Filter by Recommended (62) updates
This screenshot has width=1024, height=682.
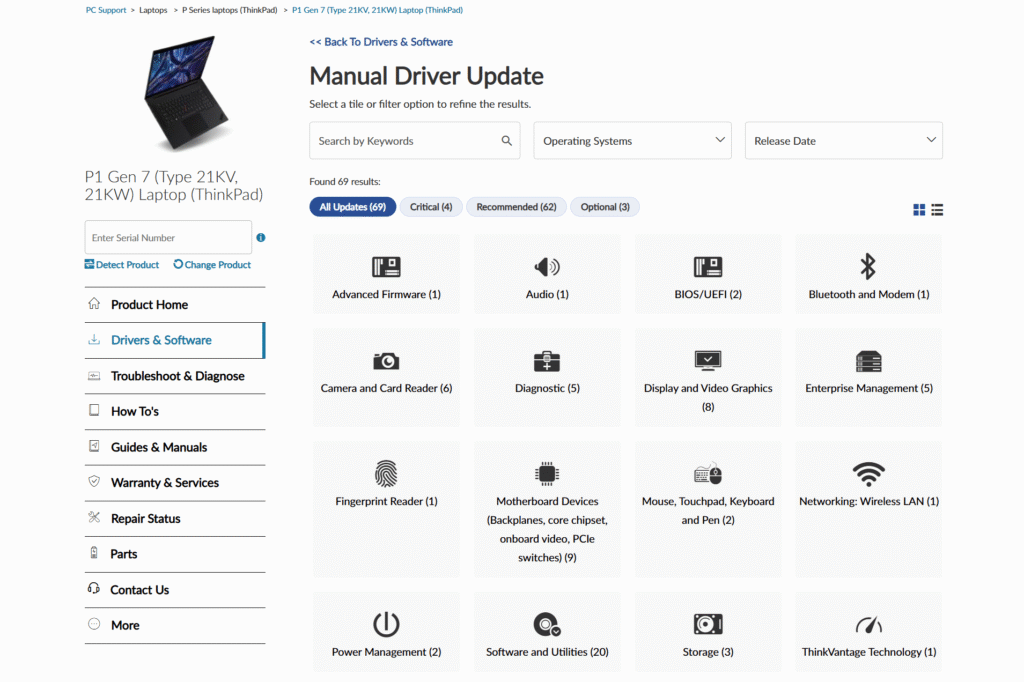coord(516,207)
